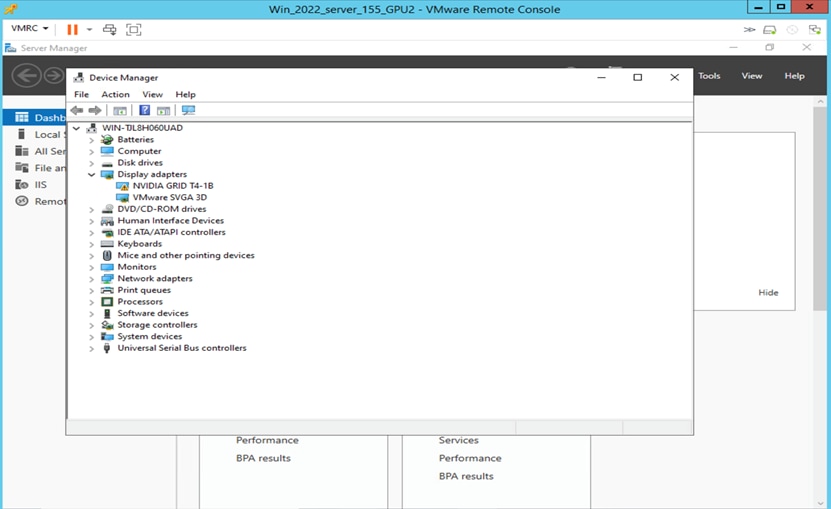Open Performance link under Services
831x509 pixels.
pyautogui.click(x=470, y=458)
